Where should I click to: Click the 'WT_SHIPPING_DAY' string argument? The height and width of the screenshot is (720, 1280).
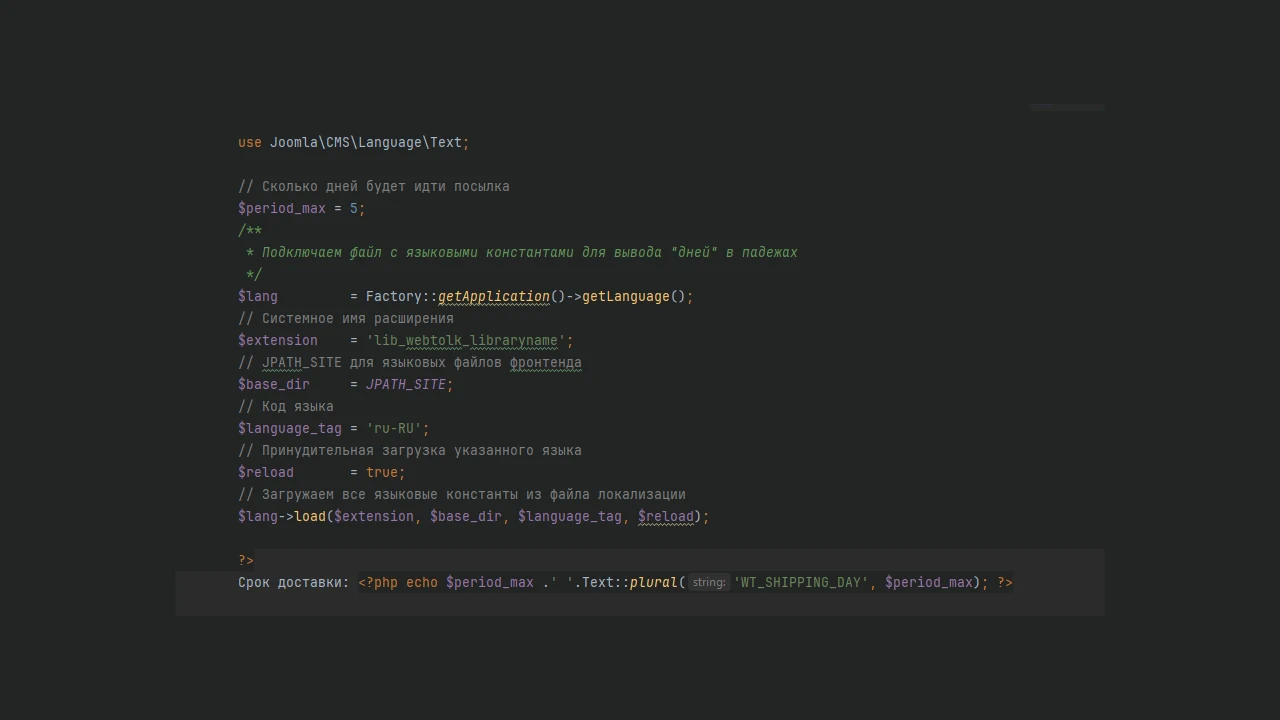801,582
